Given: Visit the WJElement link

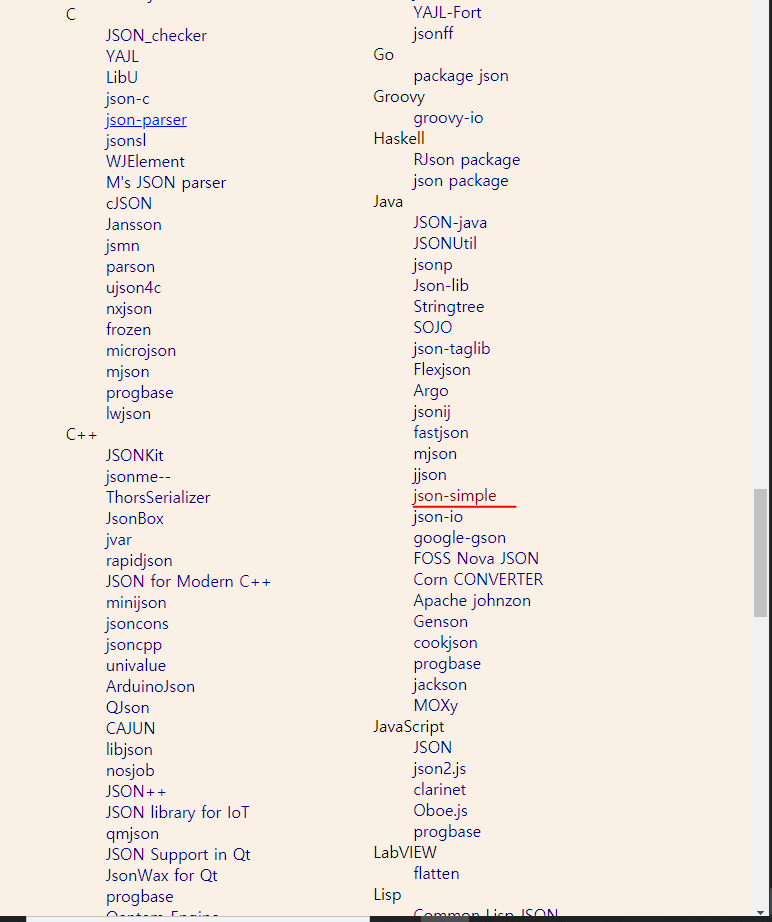Looking at the screenshot, I should tap(145, 162).
